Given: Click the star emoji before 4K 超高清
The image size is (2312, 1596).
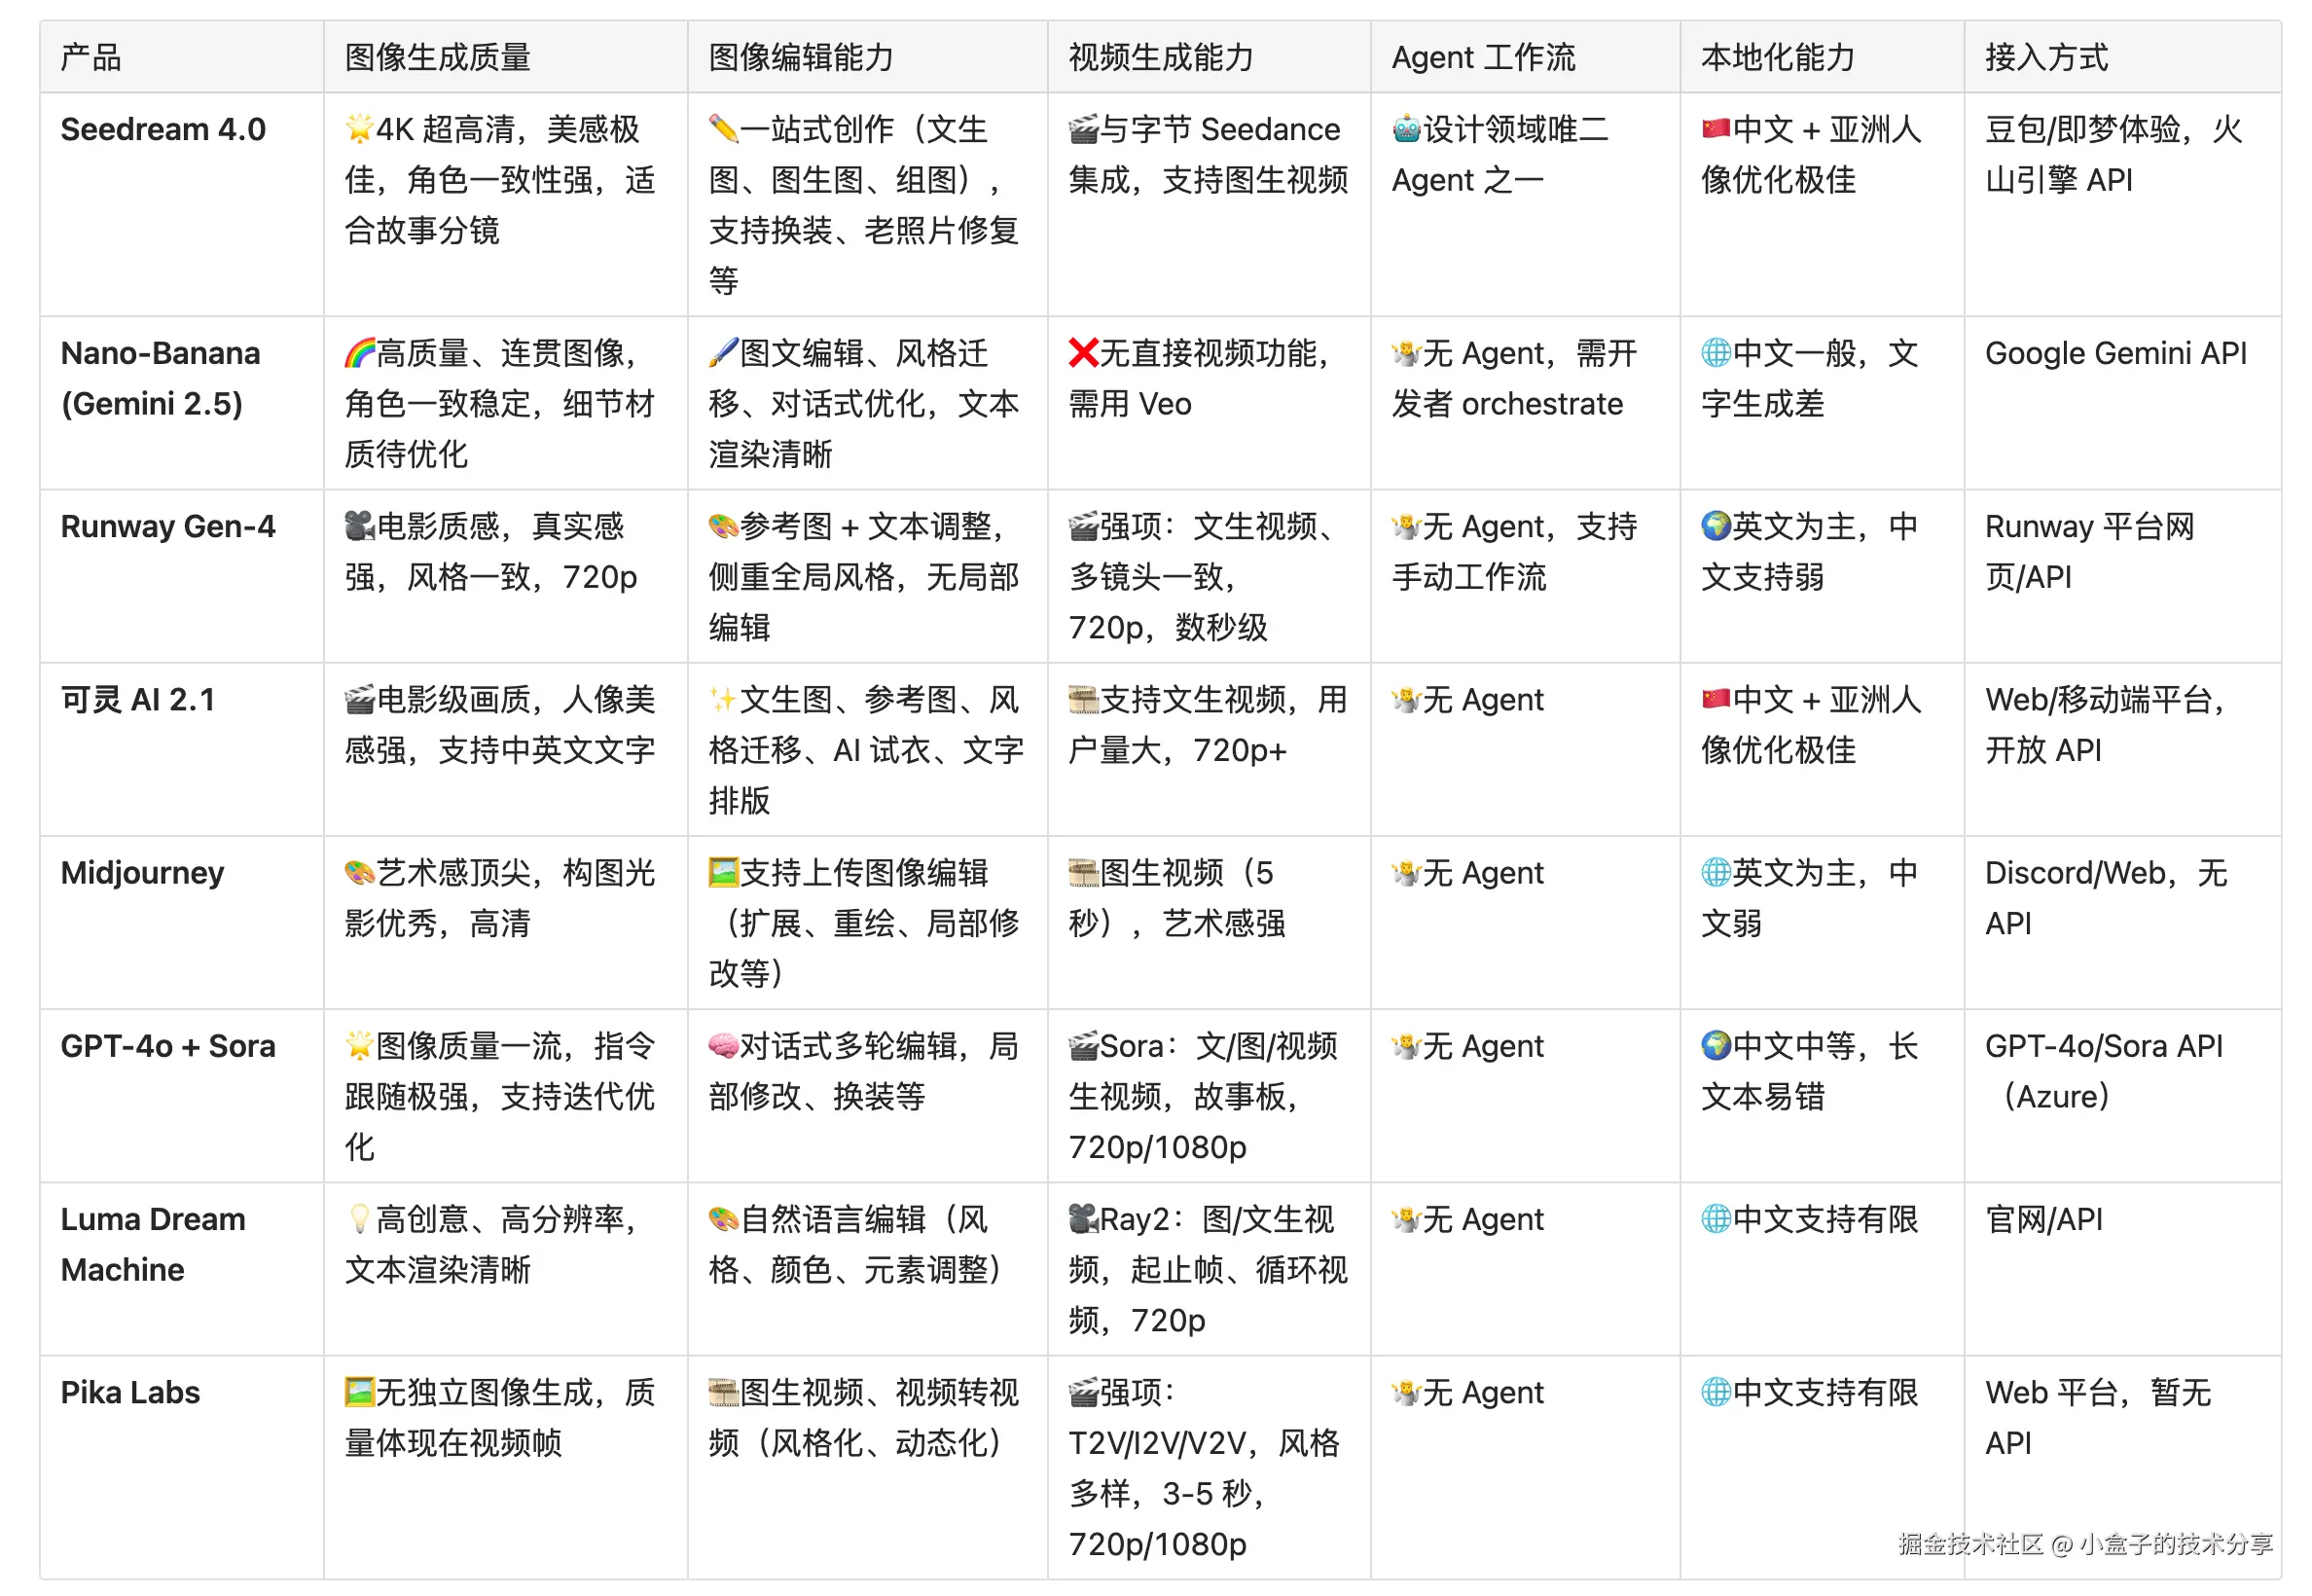Looking at the screenshot, I should (x=359, y=129).
